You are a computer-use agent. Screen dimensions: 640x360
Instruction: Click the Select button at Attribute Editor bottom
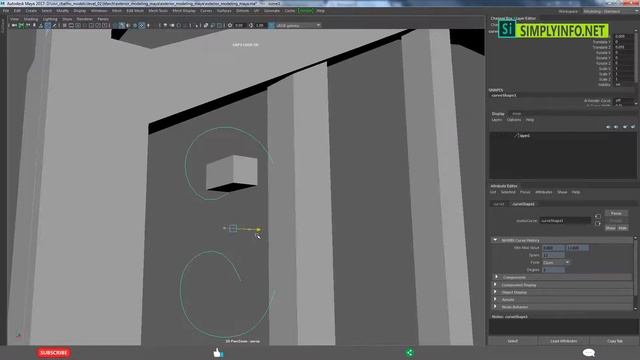[513, 341]
